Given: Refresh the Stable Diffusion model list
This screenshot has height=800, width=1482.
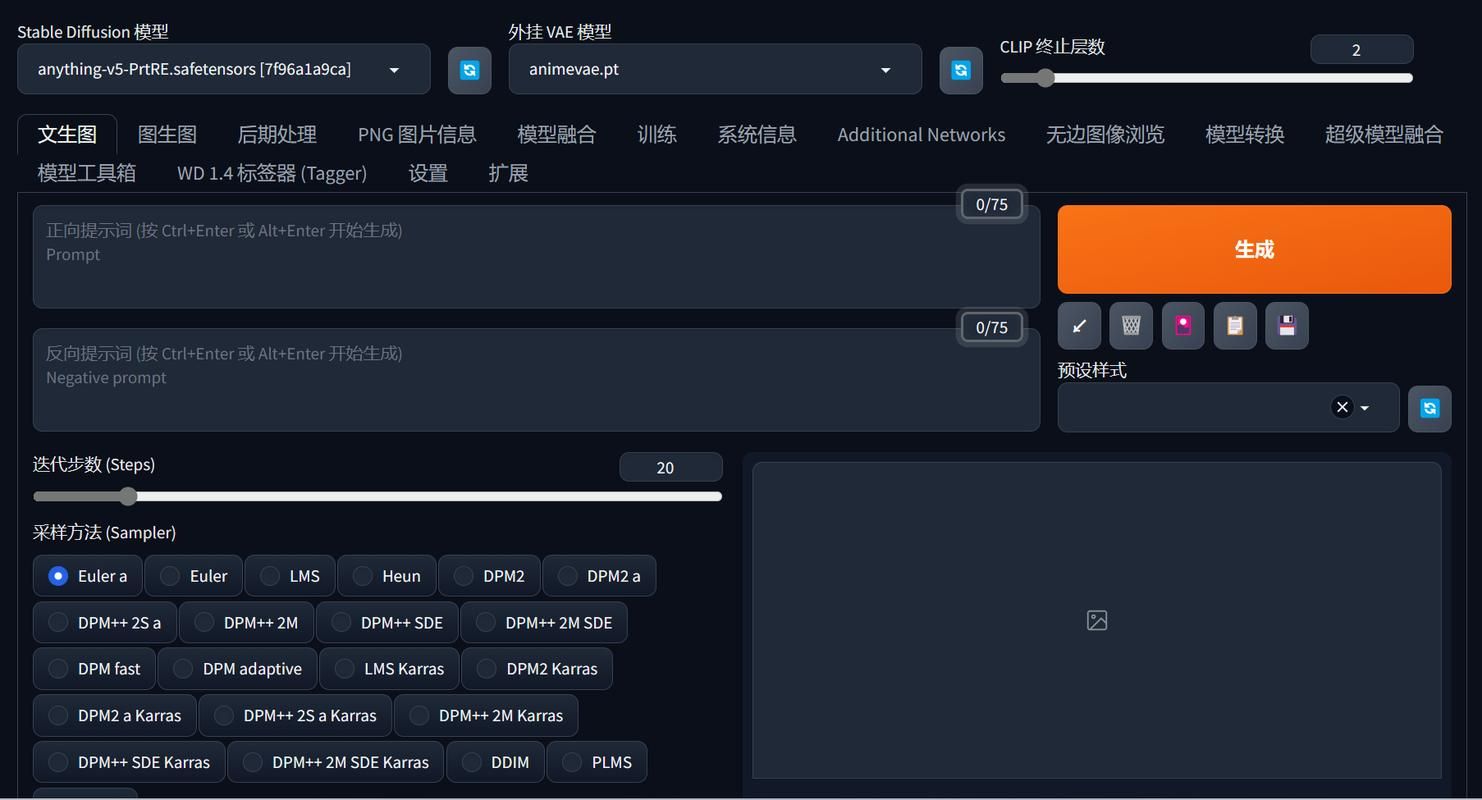Looking at the screenshot, I should coord(469,70).
